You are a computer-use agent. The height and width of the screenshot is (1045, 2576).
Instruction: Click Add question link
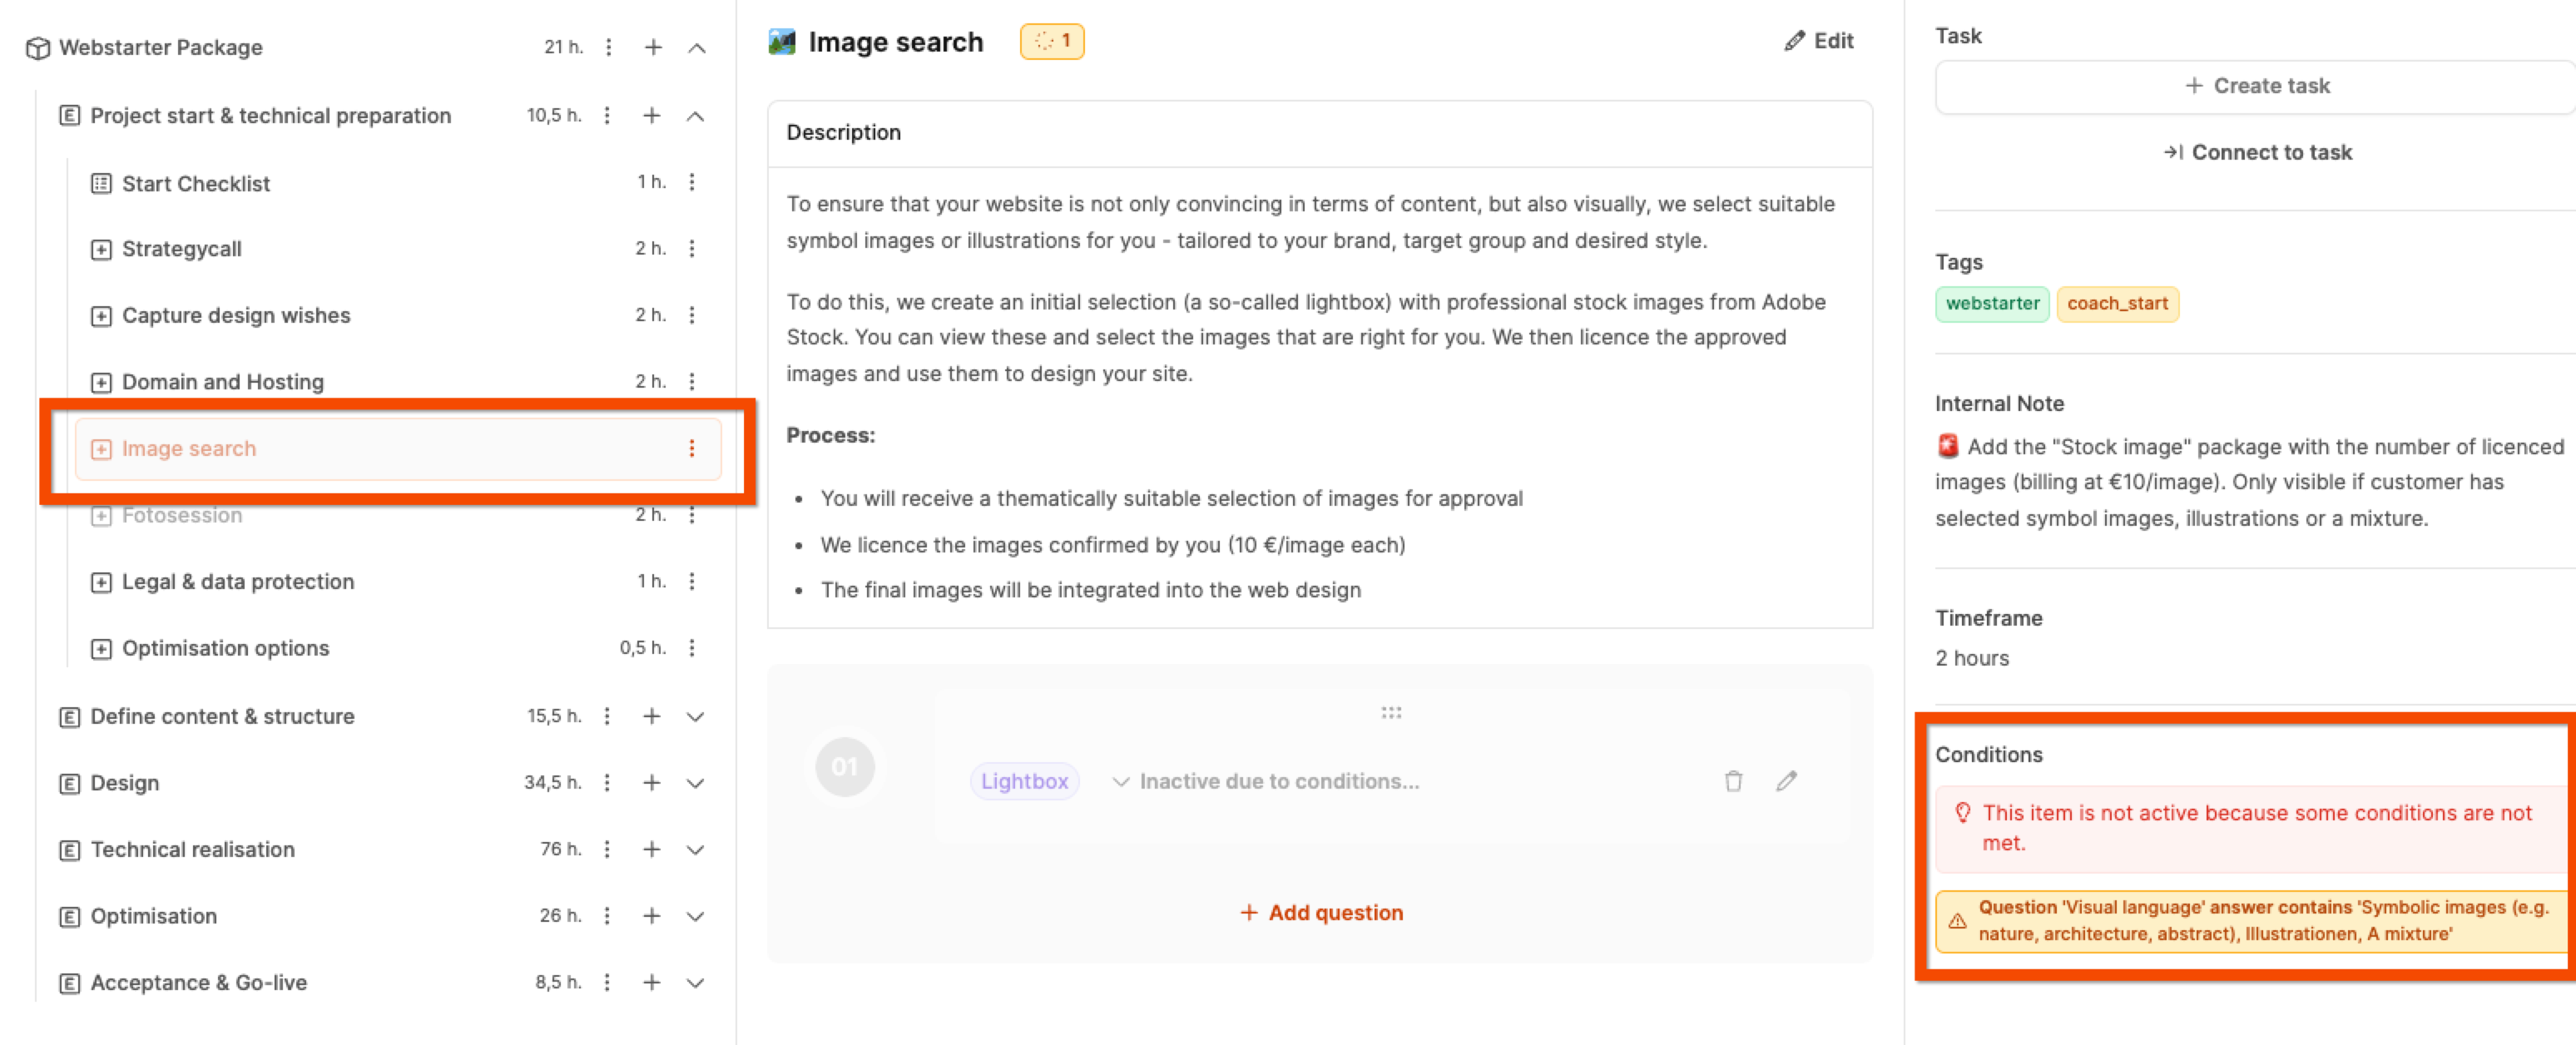[x=1321, y=912]
